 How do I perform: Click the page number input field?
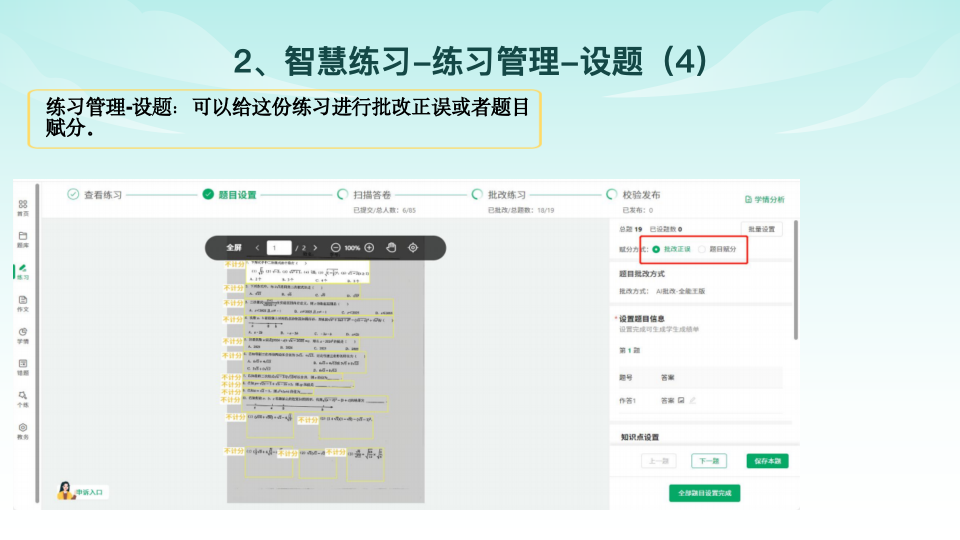279,247
